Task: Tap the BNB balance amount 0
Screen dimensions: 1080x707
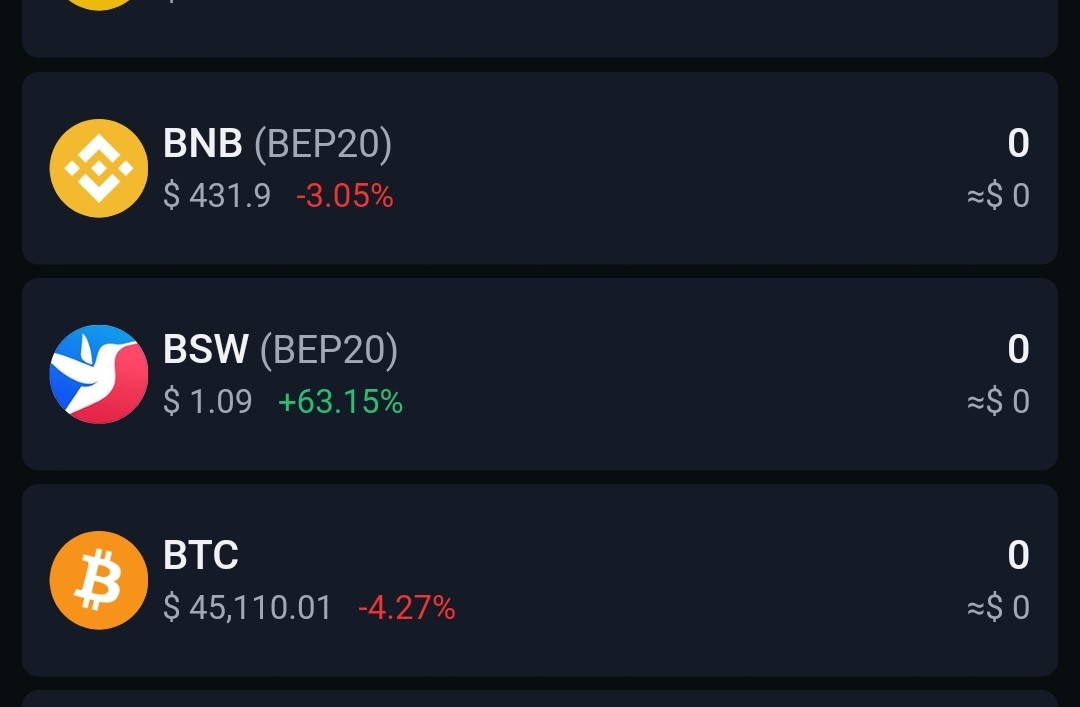Action: pyautogui.click(x=1018, y=143)
